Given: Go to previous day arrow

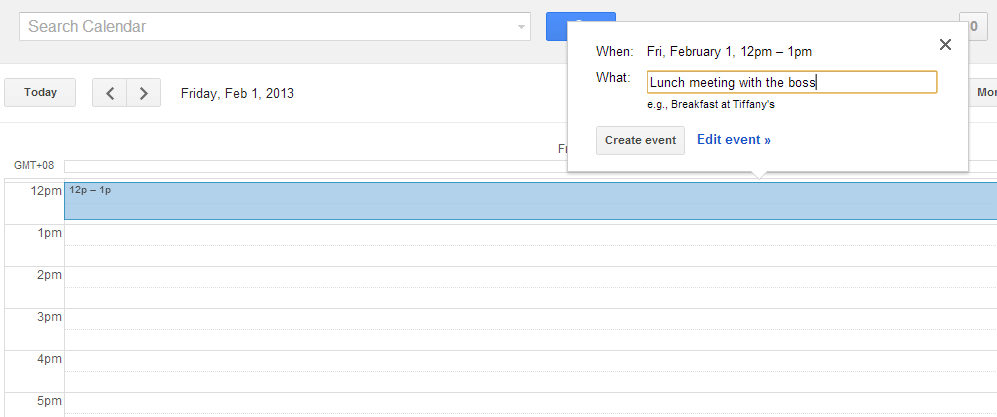Looking at the screenshot, I should (110, 93).
